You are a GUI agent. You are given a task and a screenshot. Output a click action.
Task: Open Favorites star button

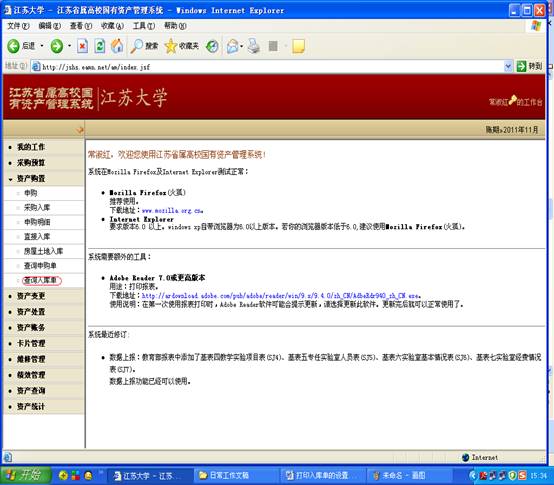pos(182,46)
